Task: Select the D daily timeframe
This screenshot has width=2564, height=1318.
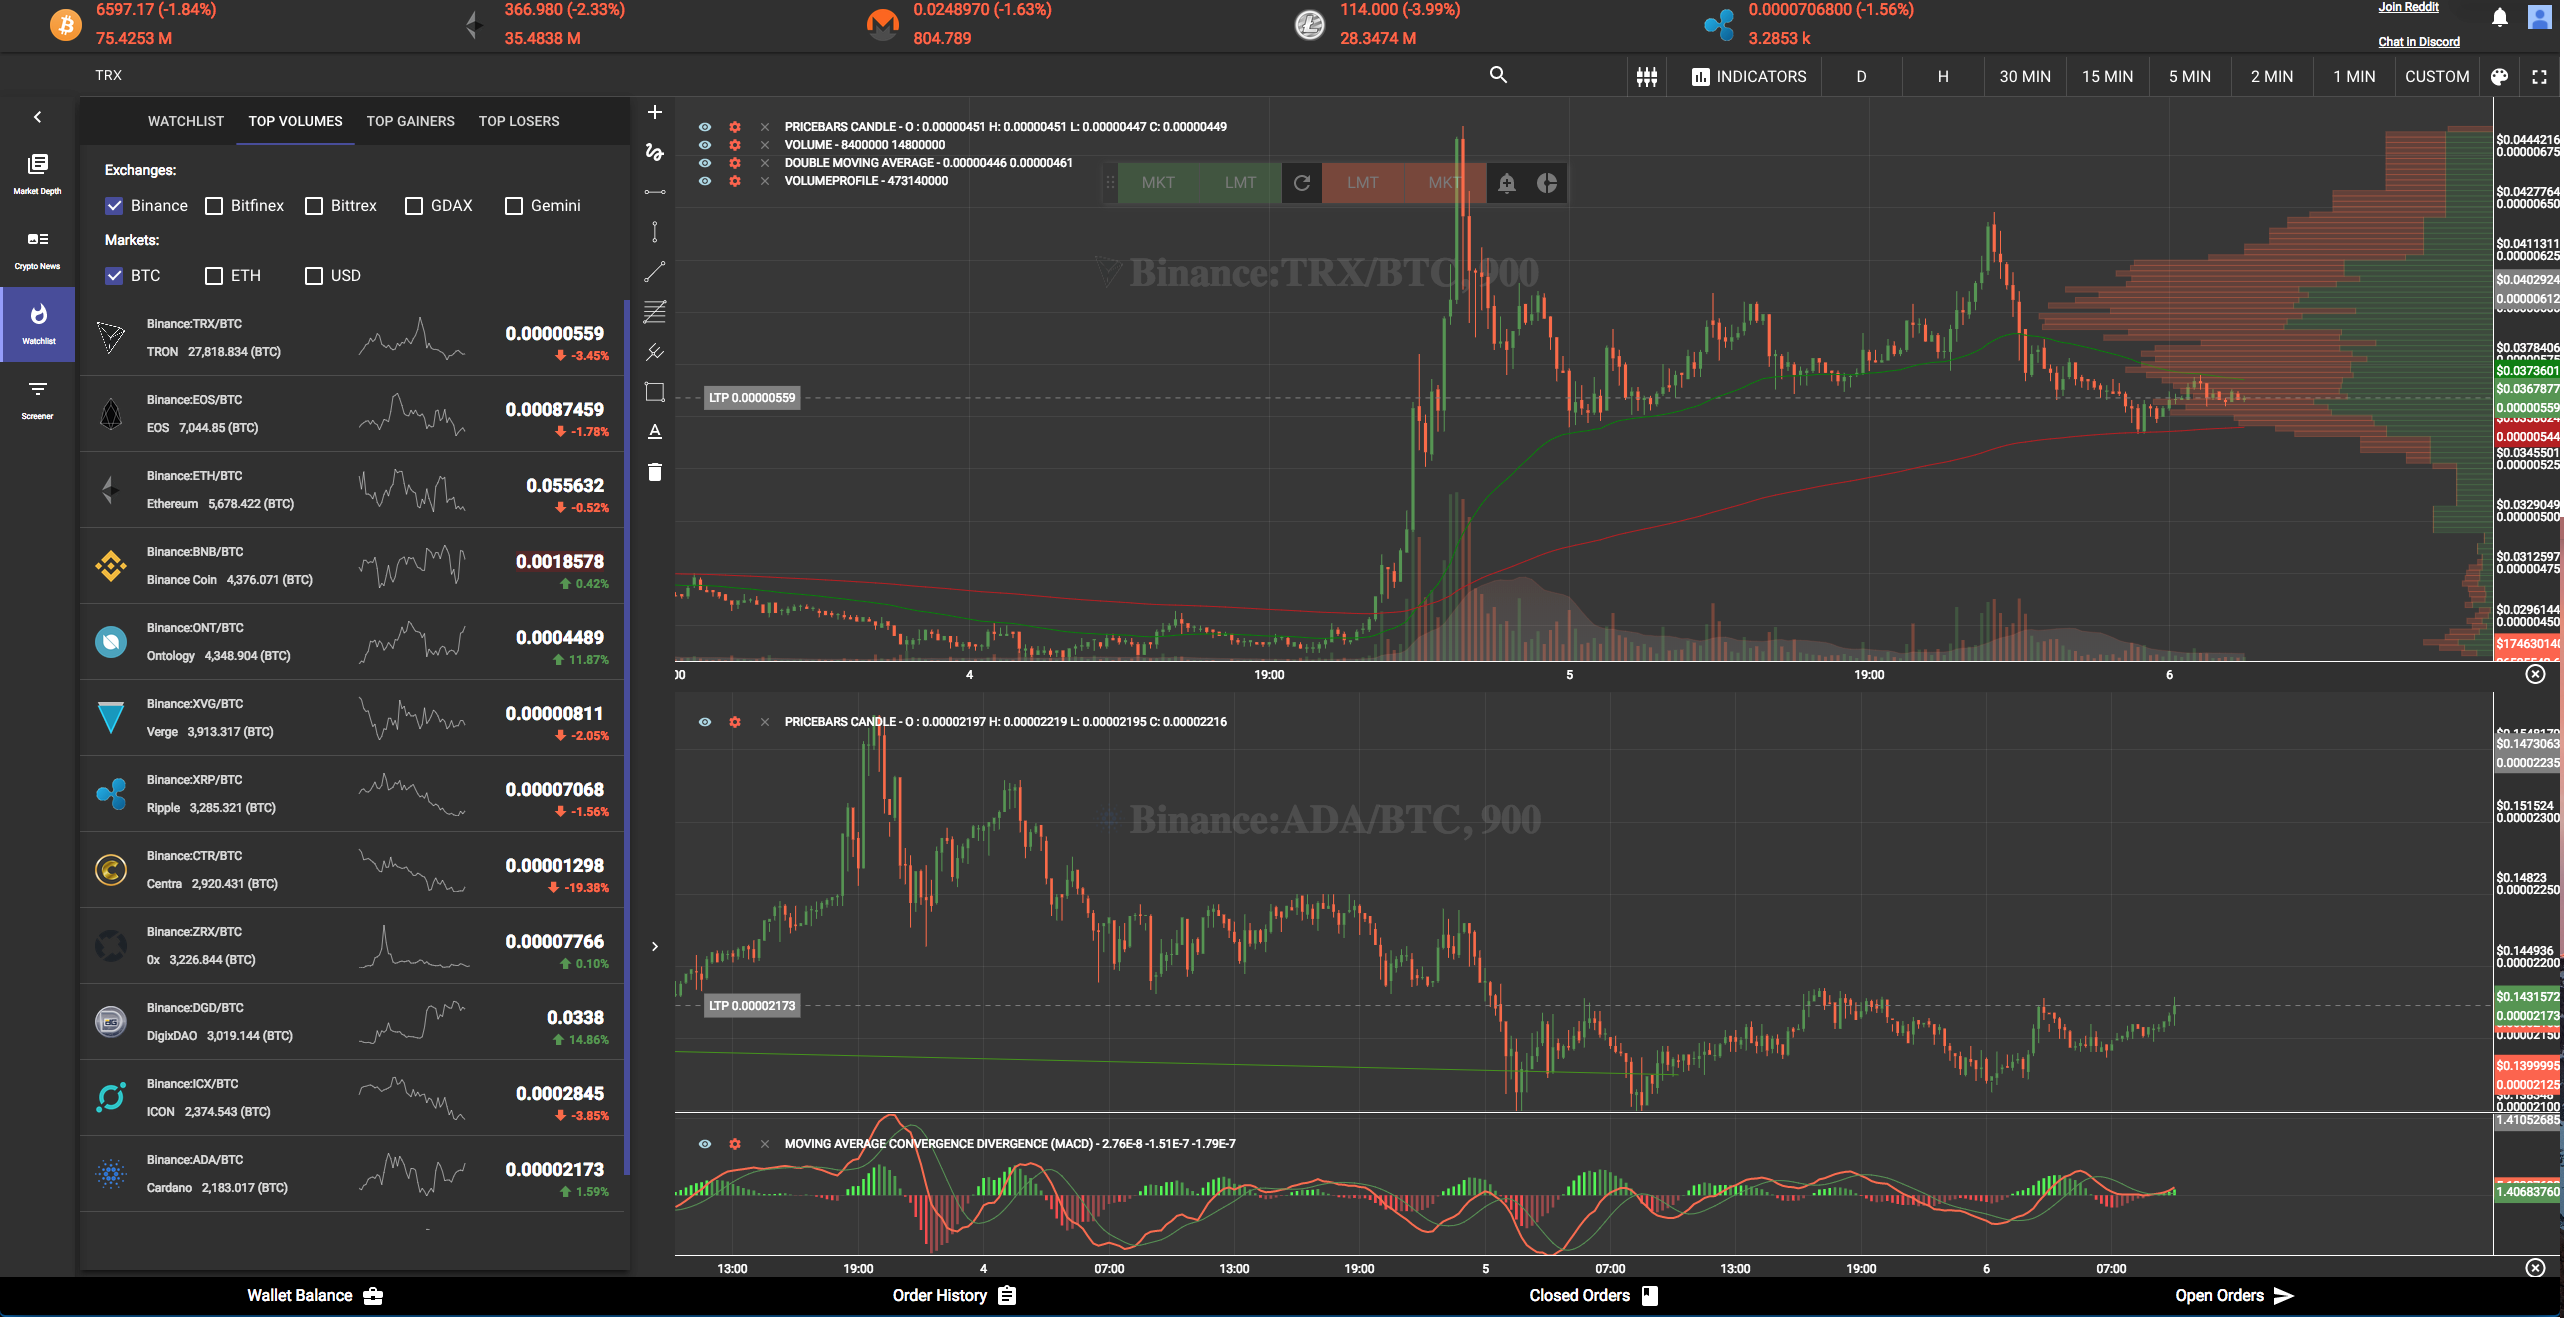Action: pos(1861,76)
